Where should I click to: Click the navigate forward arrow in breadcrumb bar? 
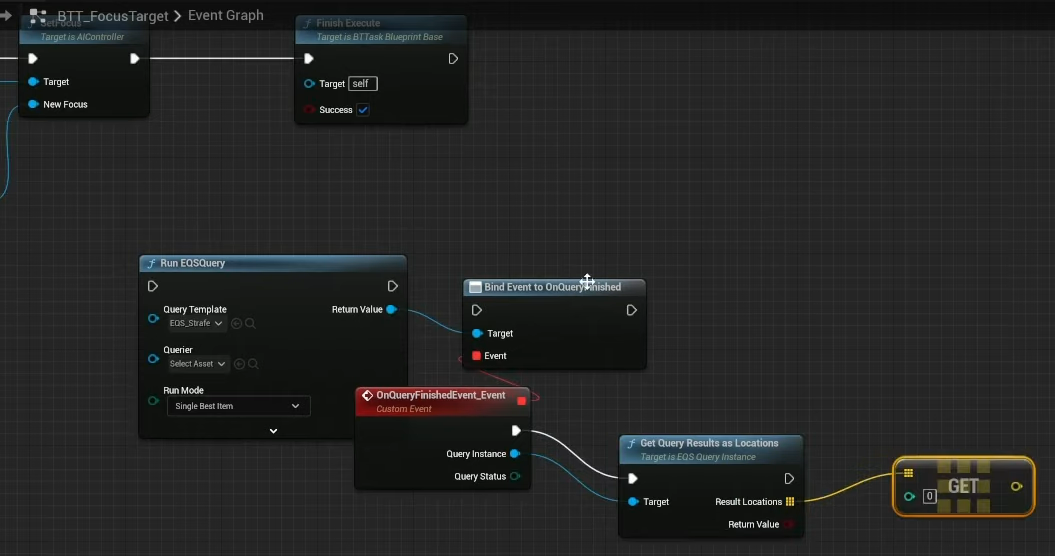coord(6,15)
